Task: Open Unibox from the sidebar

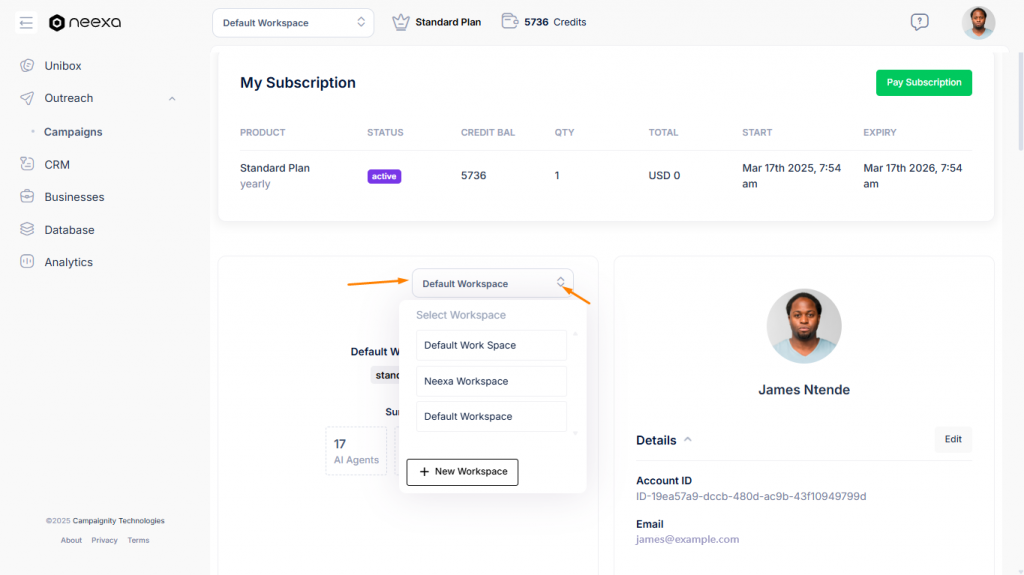Action: (62, 66)
